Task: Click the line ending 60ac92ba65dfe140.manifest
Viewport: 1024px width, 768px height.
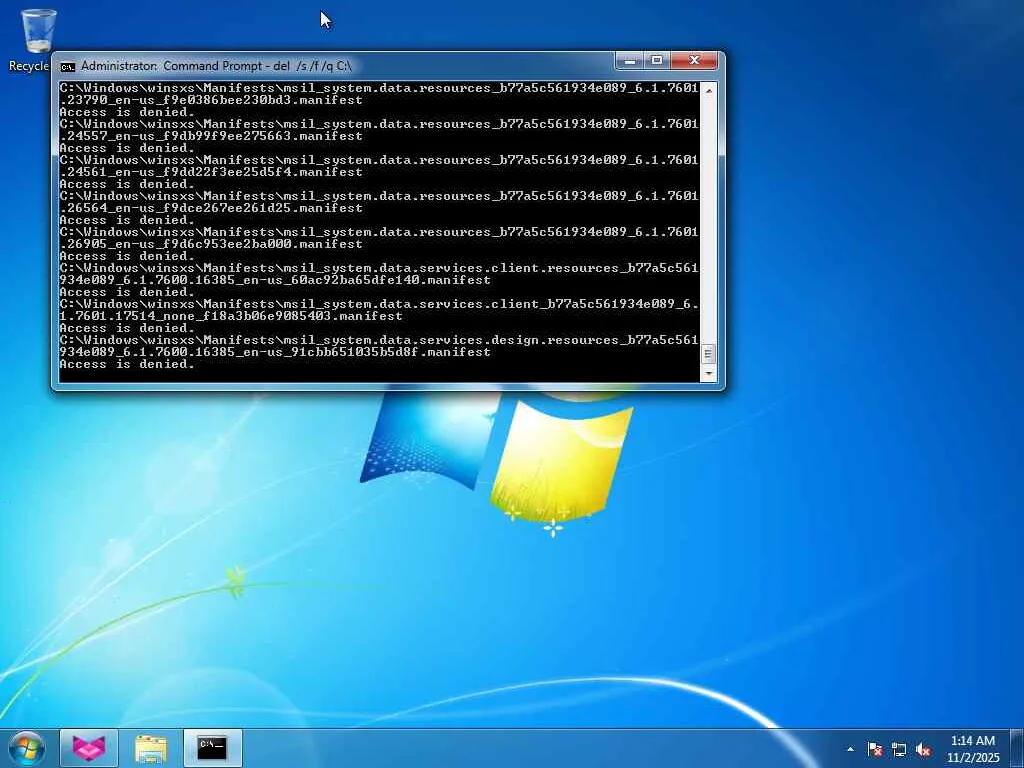Action: pos(275,280)
